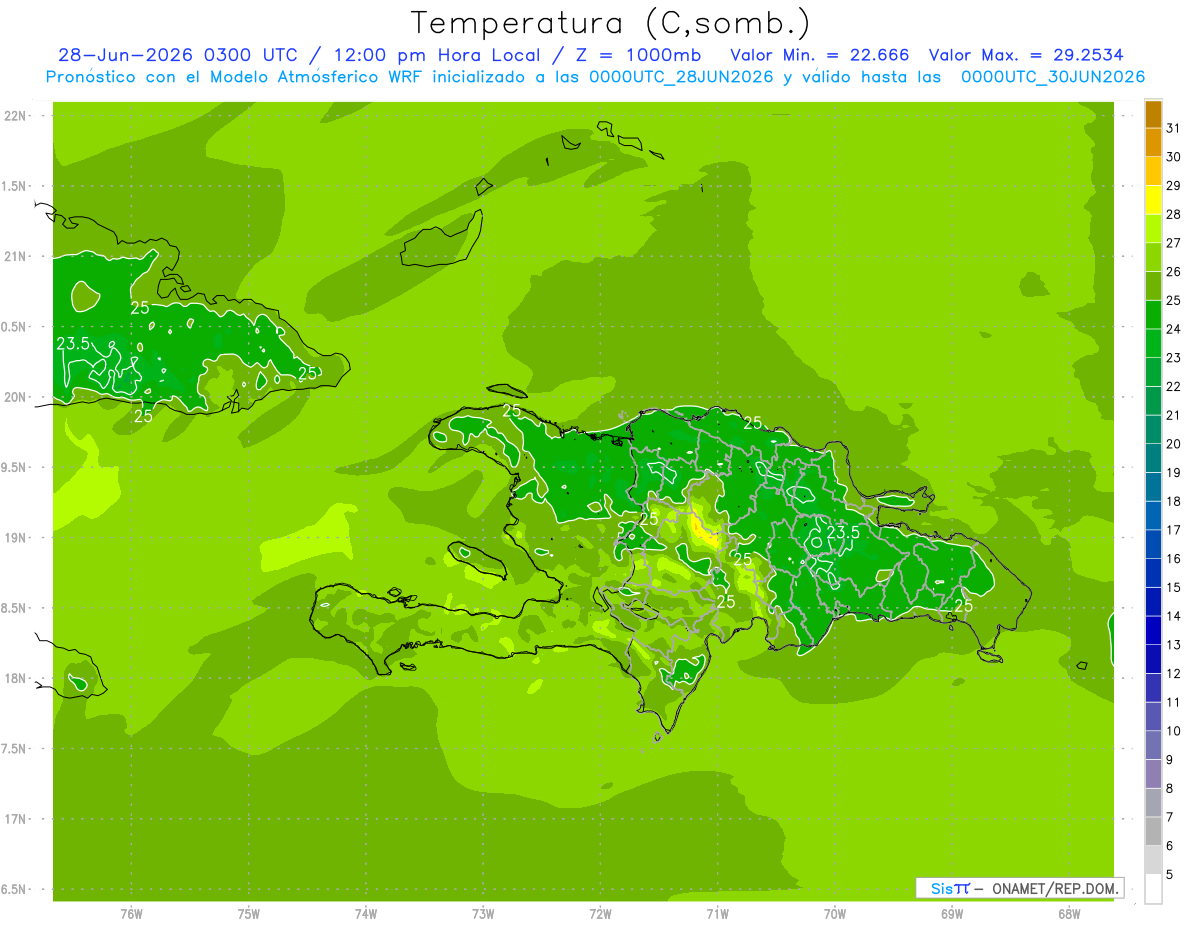Click the '70W' longitude axis label
The width and height of the screenshot is (1200, 927).
point(835,913)
